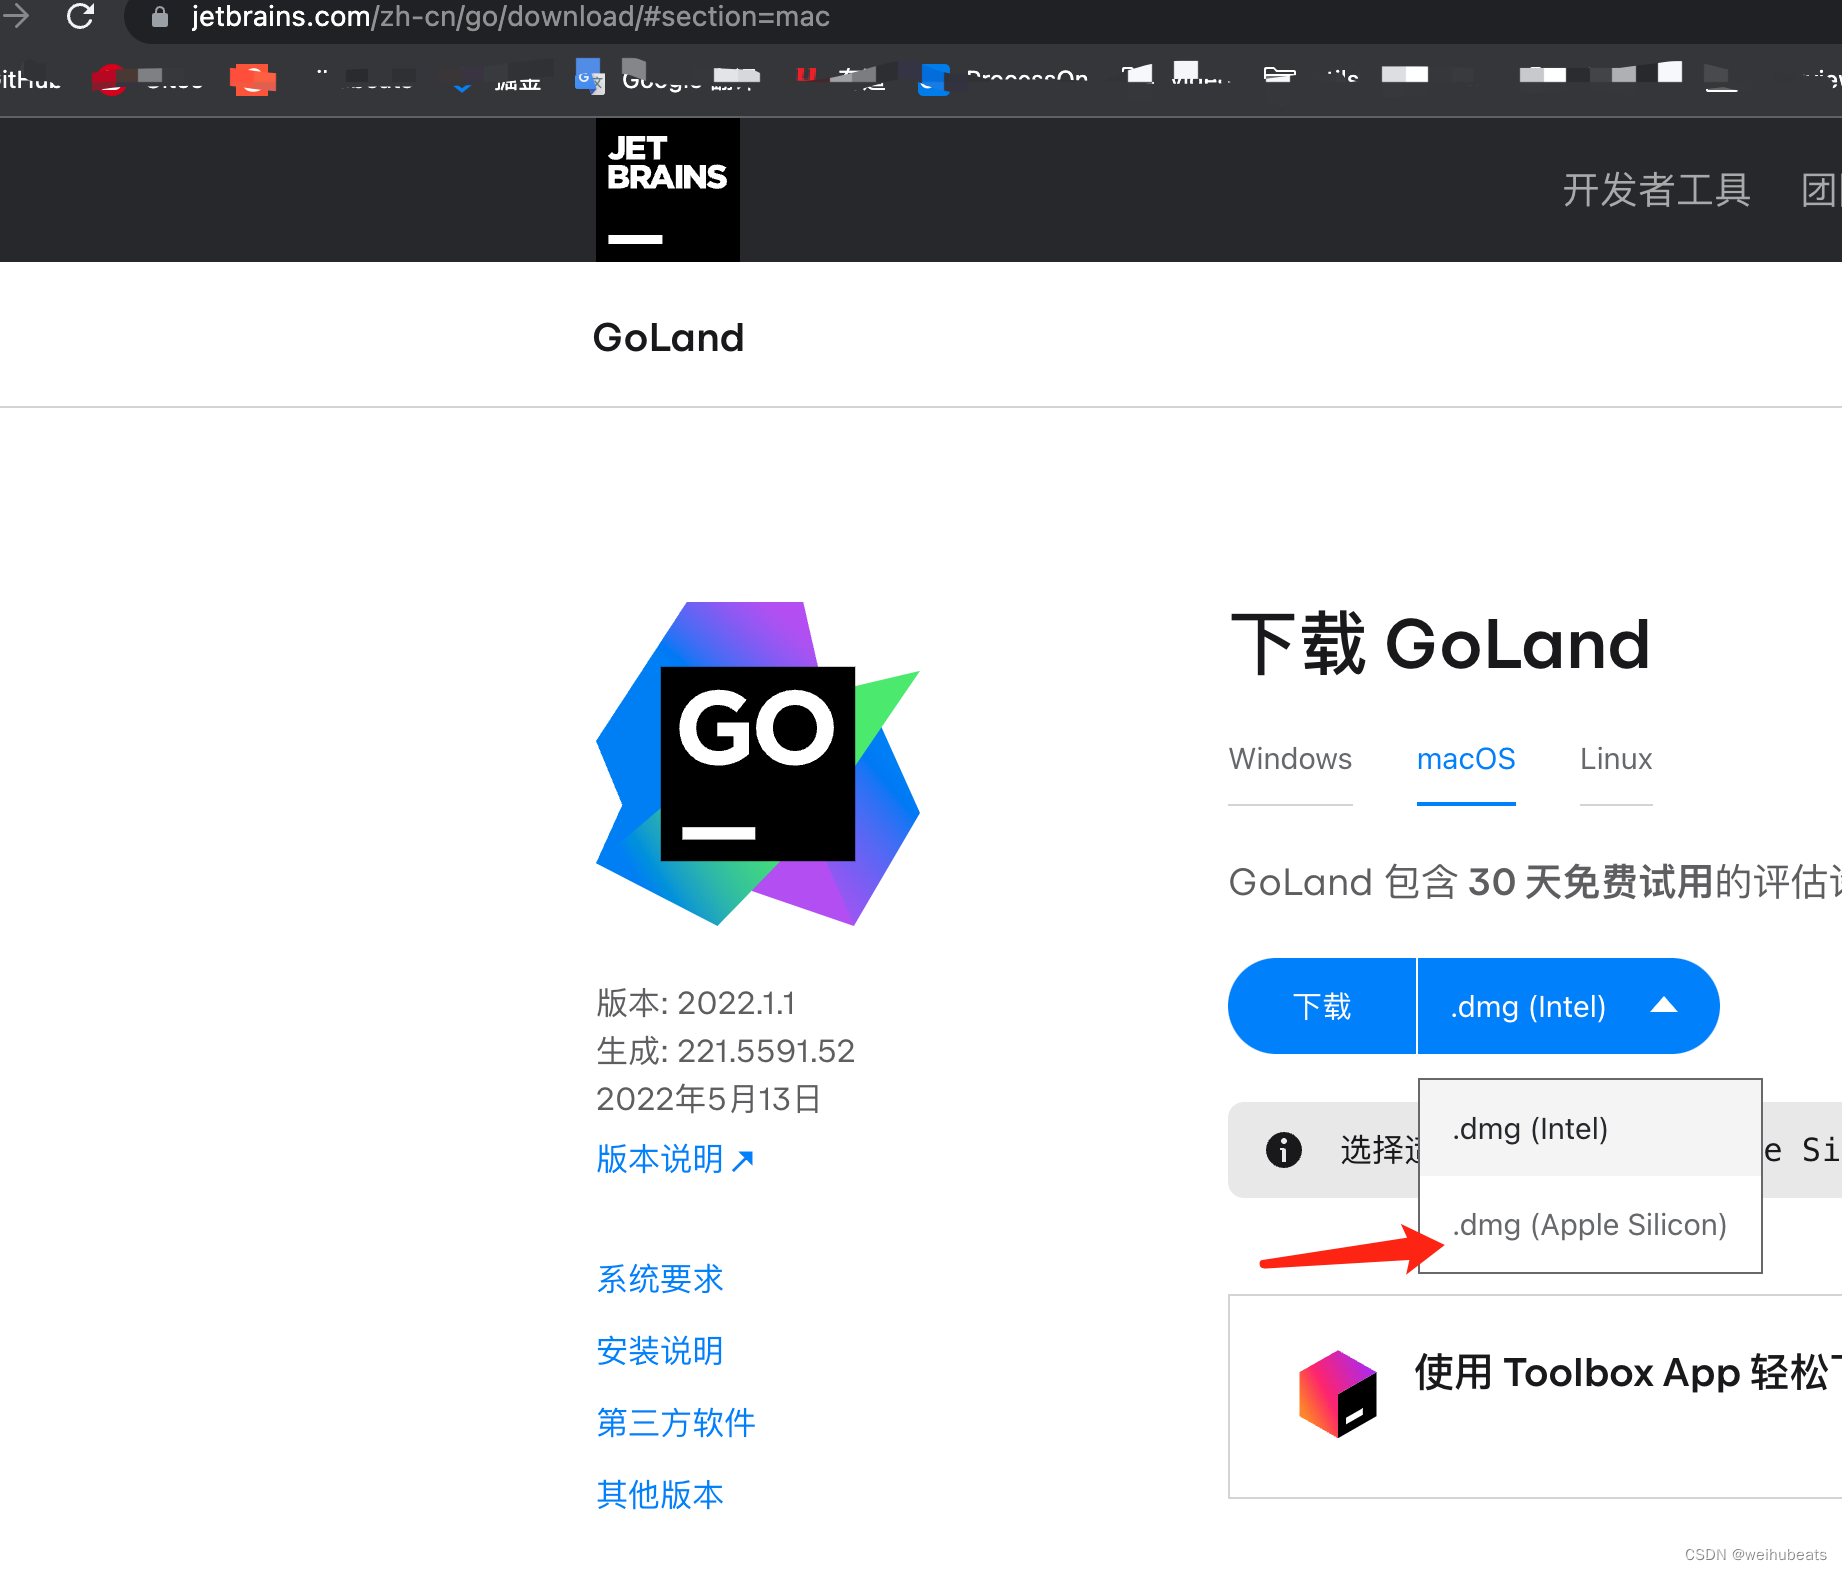The image size is (1842, 1570).
Task: Collapse the .dmg (Intel) installer dropdown
Action: click(1568, 1006)
